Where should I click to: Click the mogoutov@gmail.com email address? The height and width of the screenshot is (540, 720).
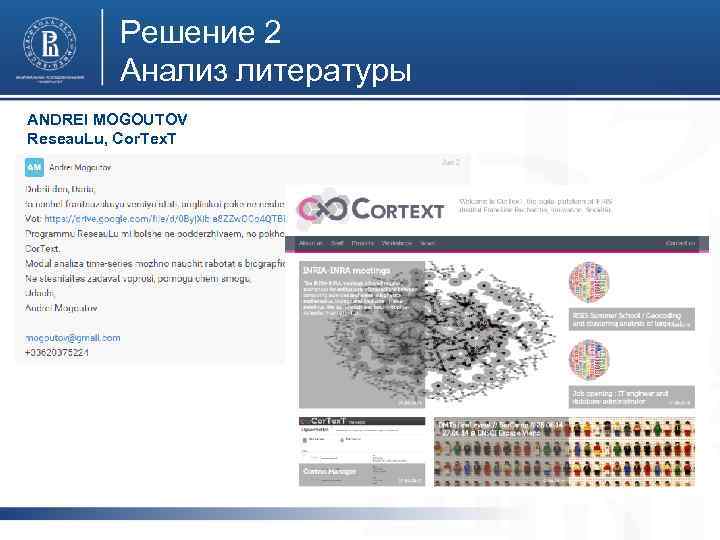(x=73, y=338)
